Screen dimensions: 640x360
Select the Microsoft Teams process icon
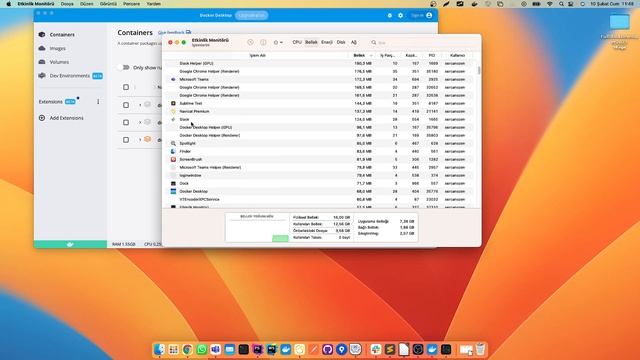pos(173,80)
